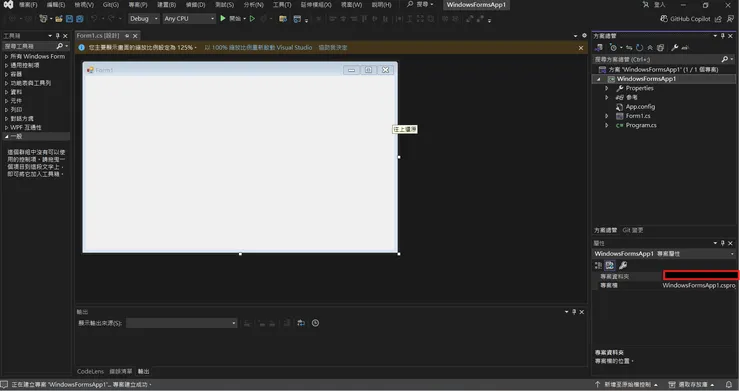The height and width of the screenshot is (391, 740).
Task: Open the Any CPU platform dropdown
Action: click(189, 18)
